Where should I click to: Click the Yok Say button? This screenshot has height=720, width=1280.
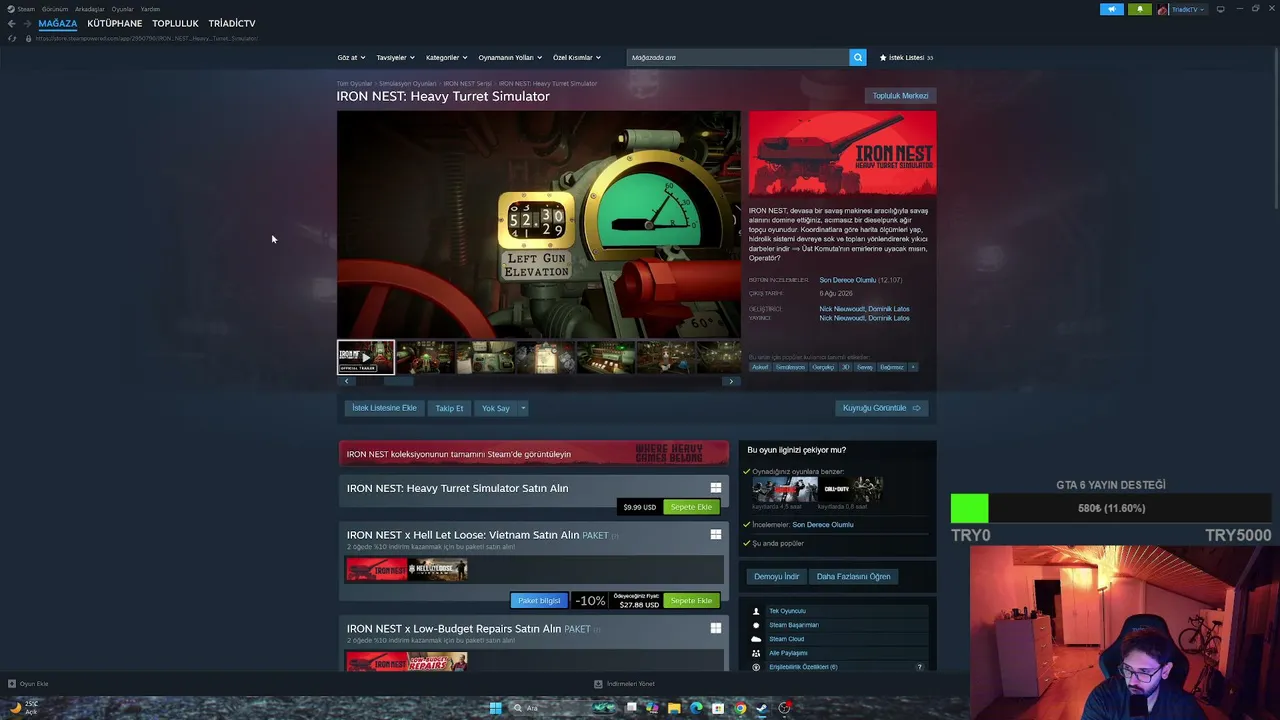496,408
